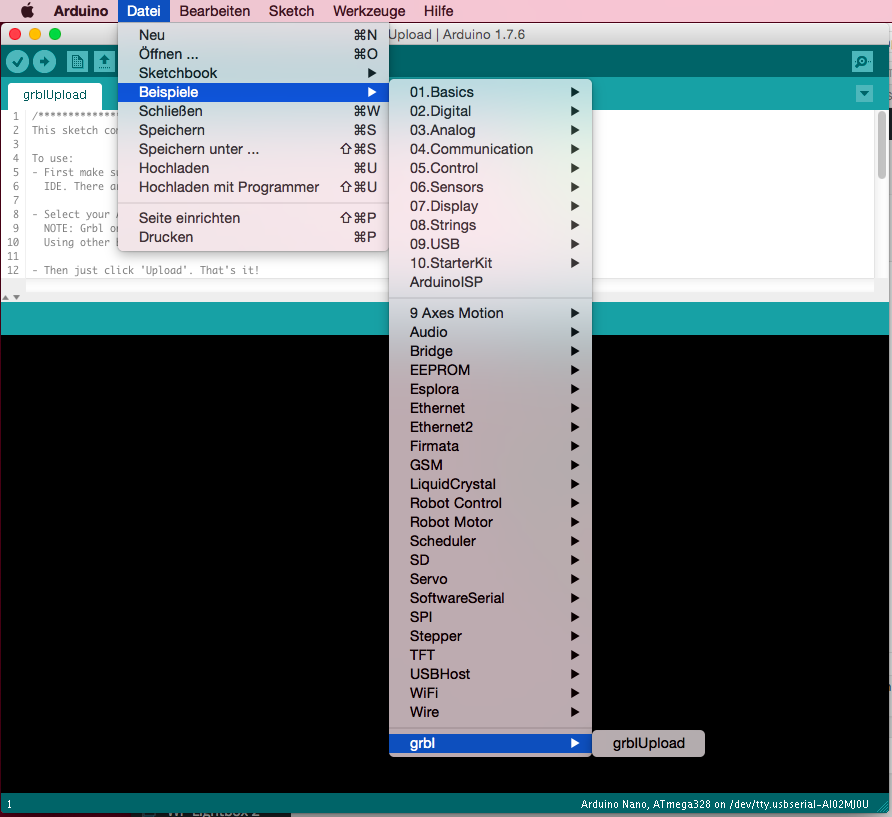This screenshot has width=892, height=817.
Task: Open the Sketch menu
Action: point(291,11)
